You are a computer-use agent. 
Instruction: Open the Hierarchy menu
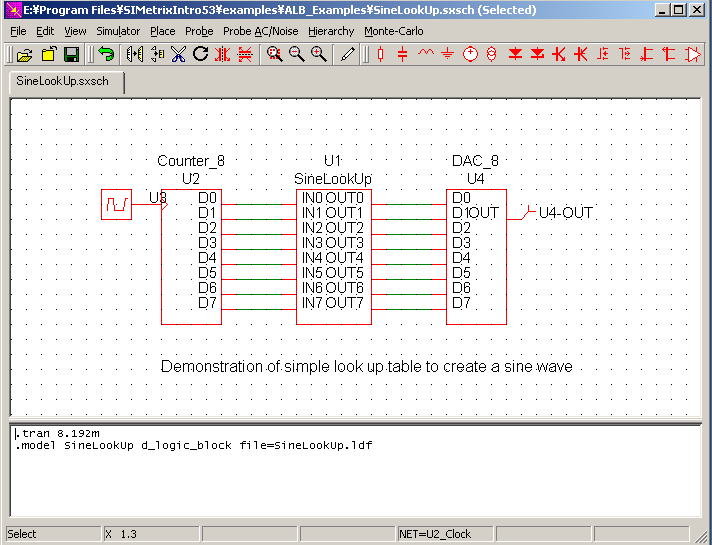coord(331,31)
